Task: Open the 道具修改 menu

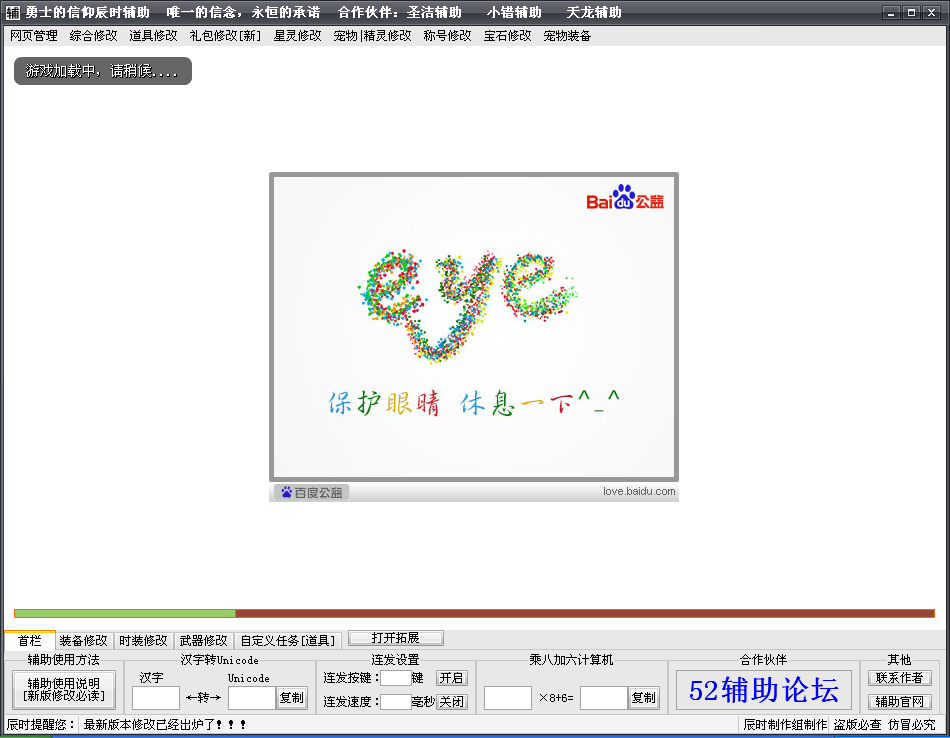Action: click(153, 36)
